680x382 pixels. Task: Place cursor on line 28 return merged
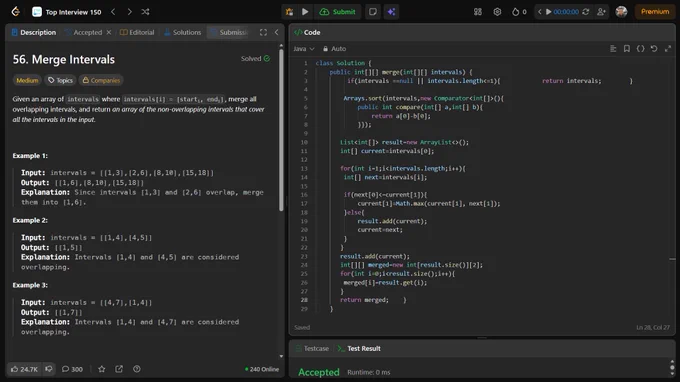[364, 300]
